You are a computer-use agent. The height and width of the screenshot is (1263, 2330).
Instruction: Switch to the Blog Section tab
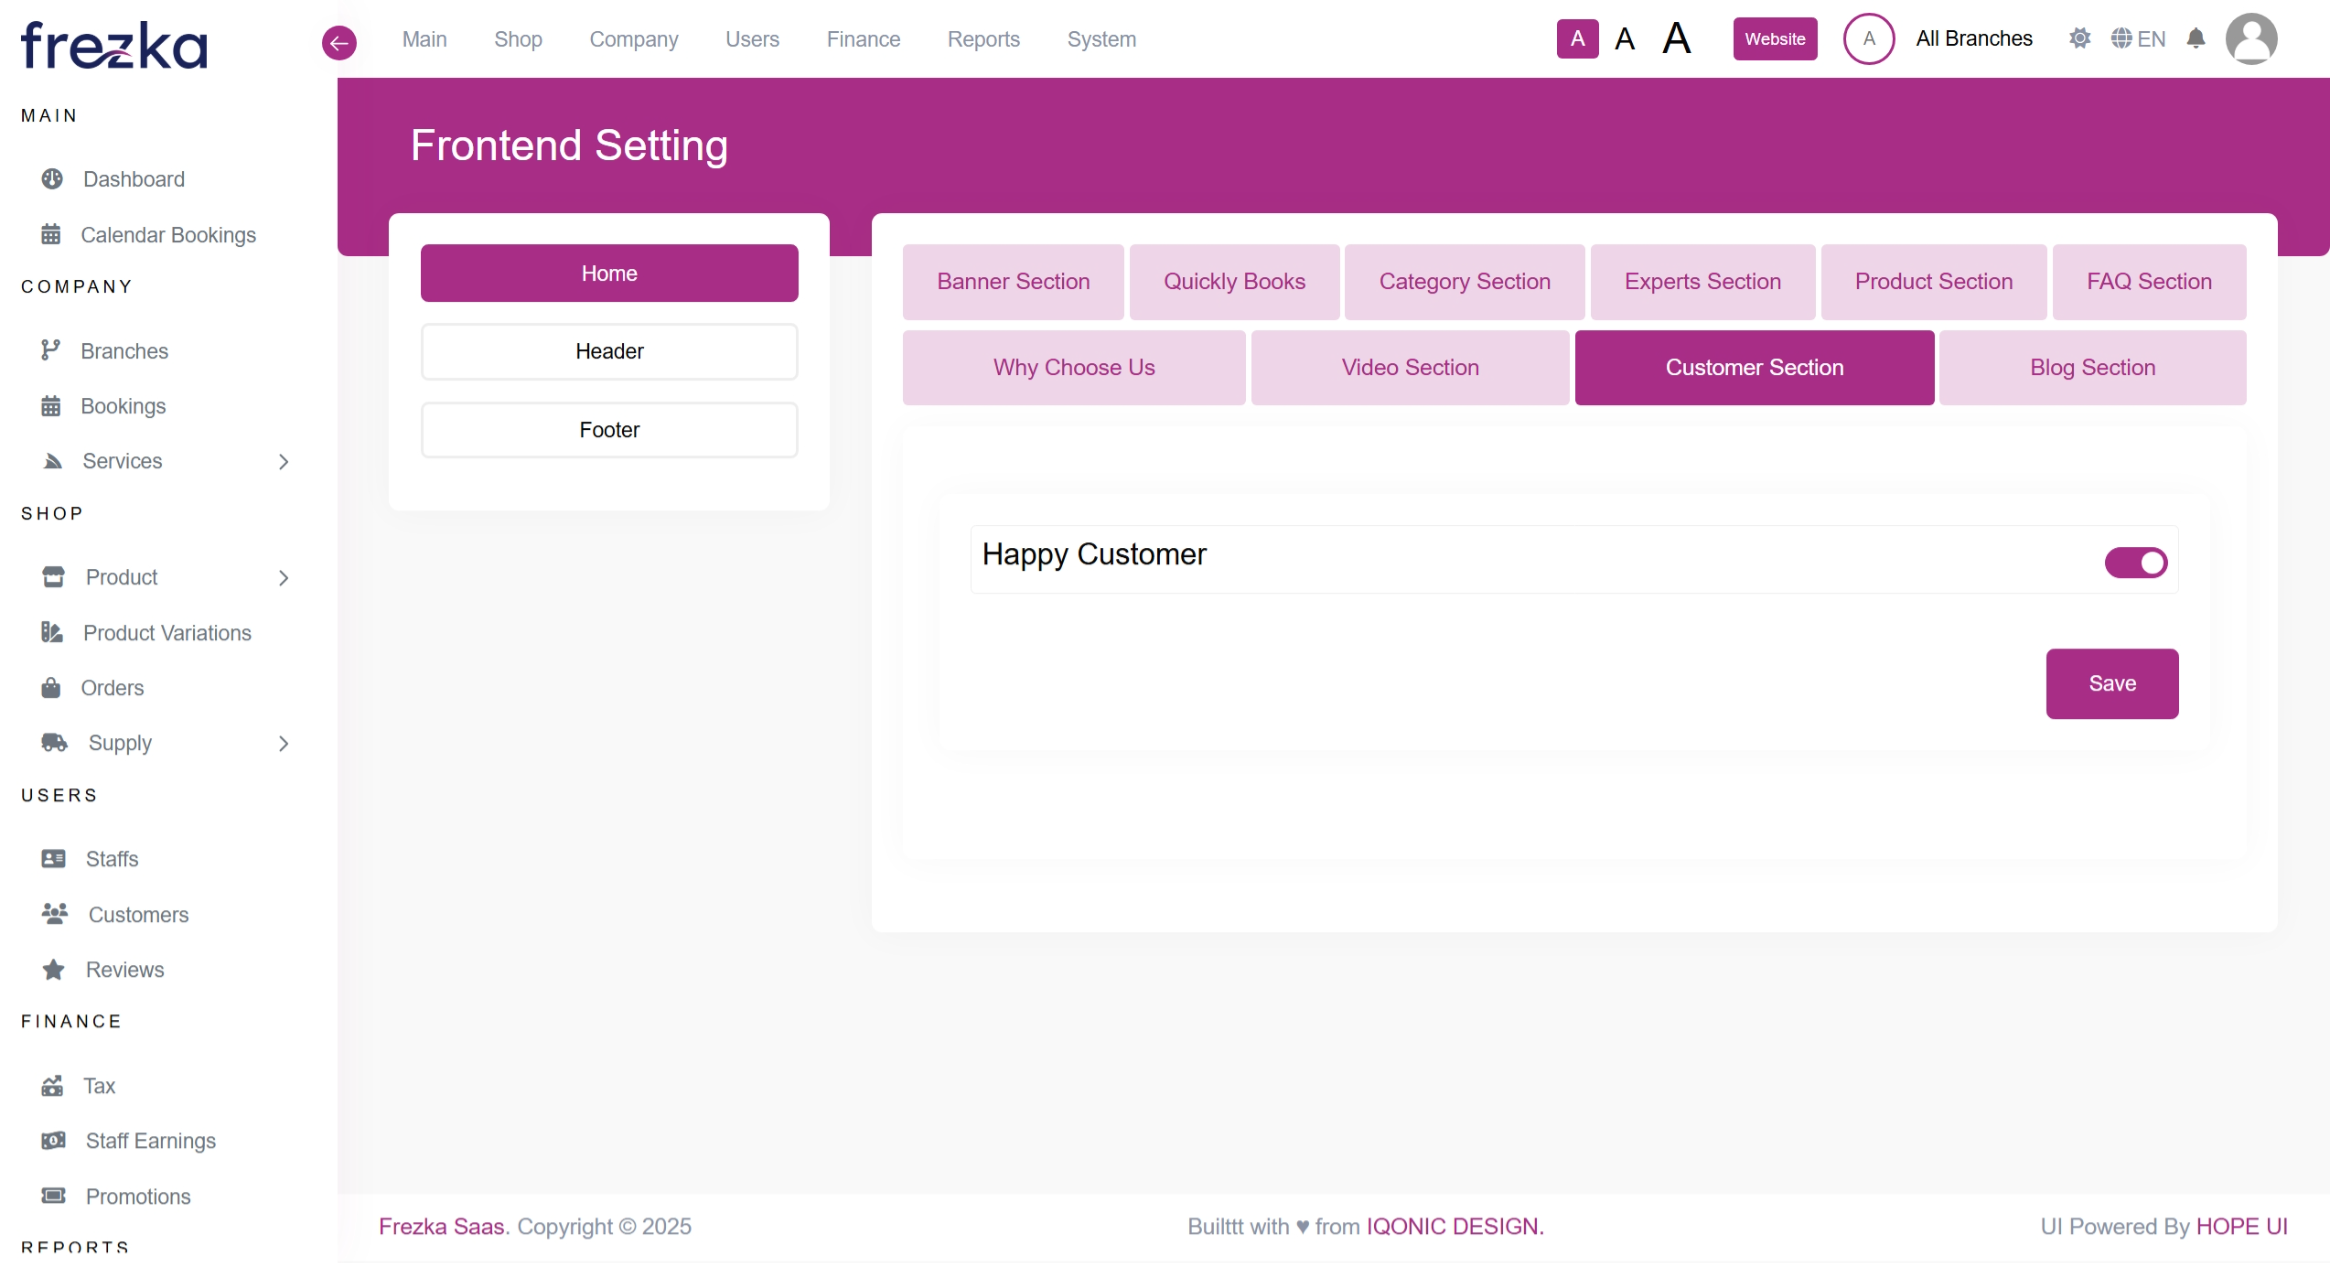[x=2092, y=368]
